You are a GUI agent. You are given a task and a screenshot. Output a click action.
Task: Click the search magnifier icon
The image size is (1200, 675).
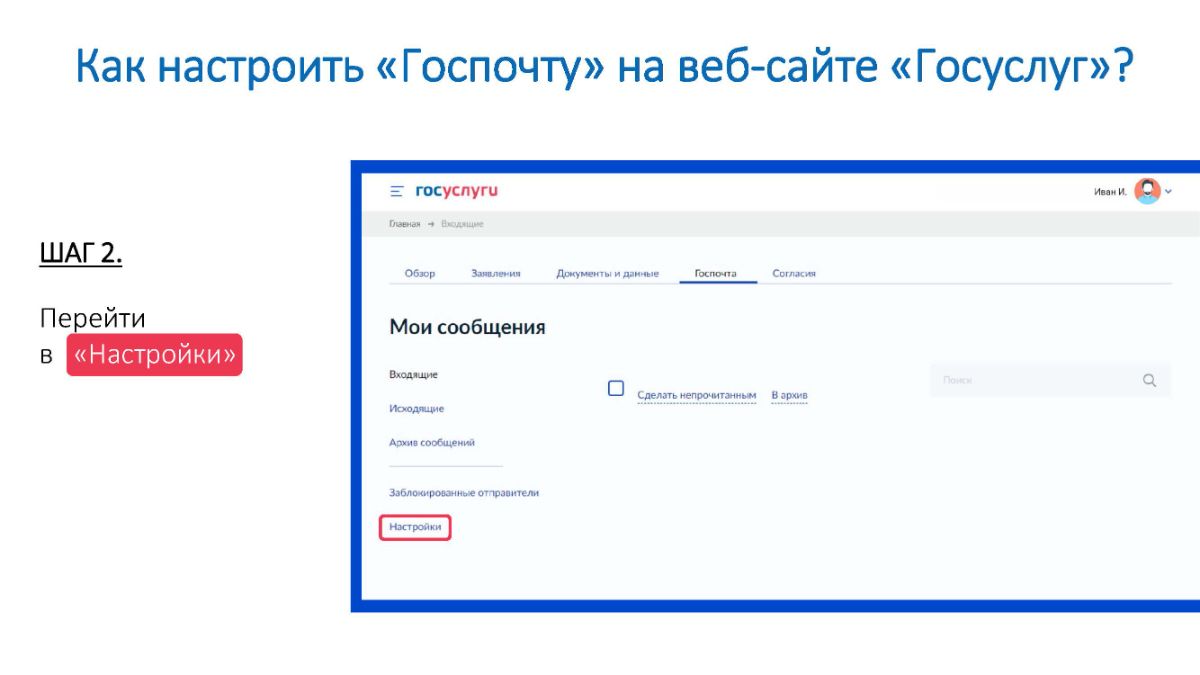coord(1149,380)
